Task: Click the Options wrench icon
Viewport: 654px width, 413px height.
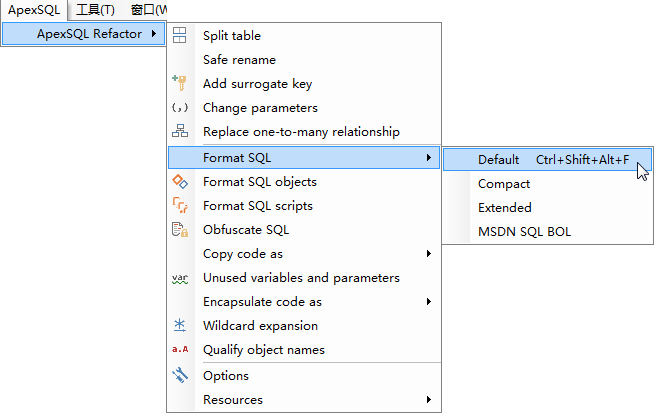Action: (180, 376)
